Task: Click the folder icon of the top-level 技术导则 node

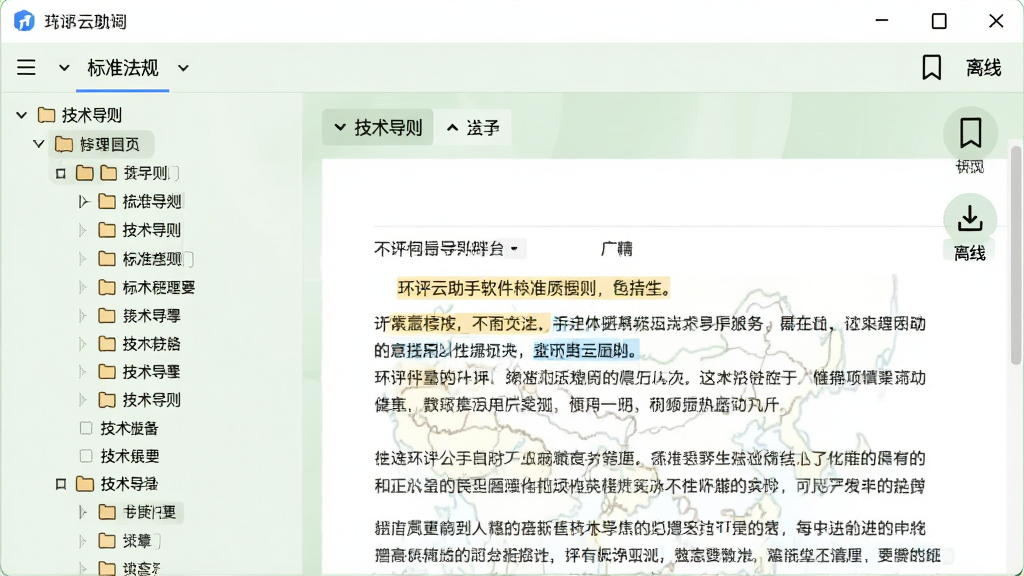Action: tap(46, 115)
